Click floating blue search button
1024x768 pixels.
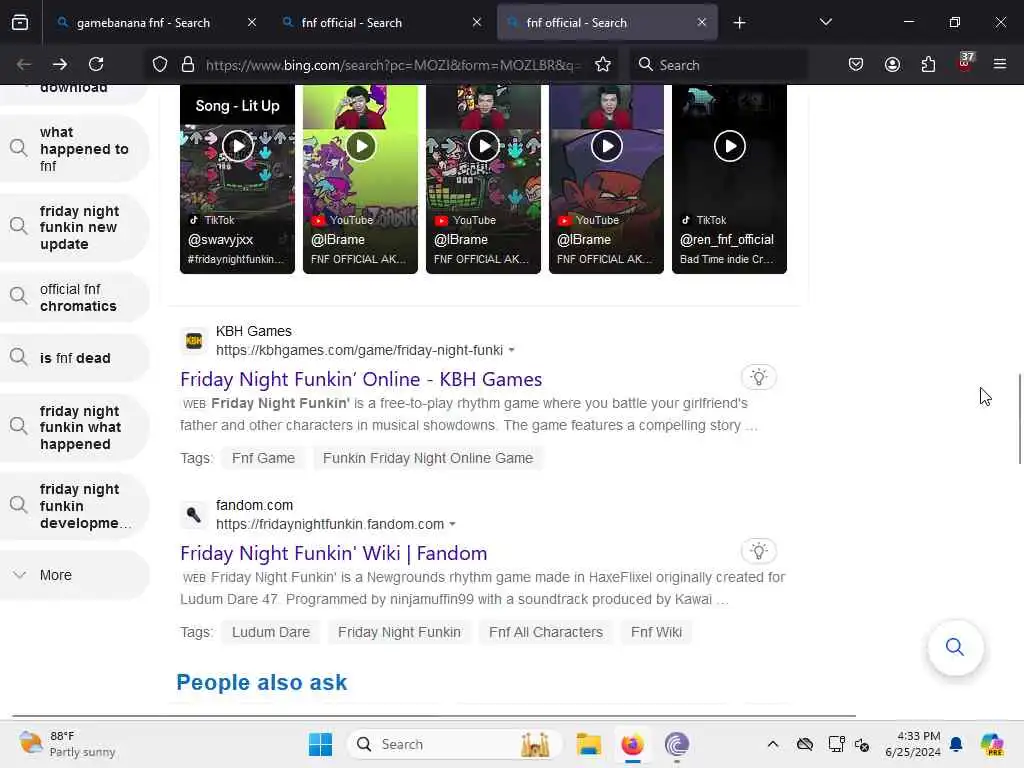(955, 647)
